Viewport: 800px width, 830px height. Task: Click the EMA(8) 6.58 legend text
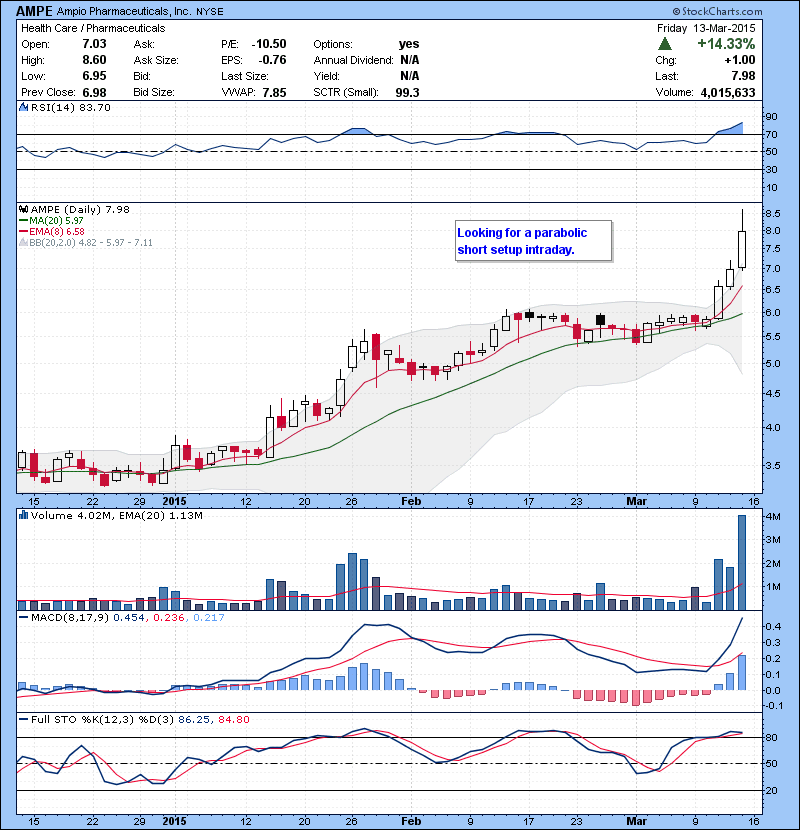(x=57, y=231)
